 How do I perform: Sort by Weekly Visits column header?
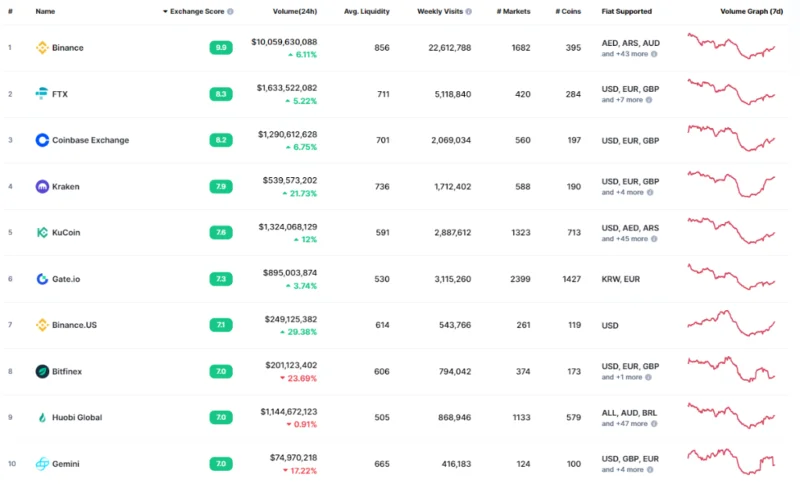tap(440, 11)
